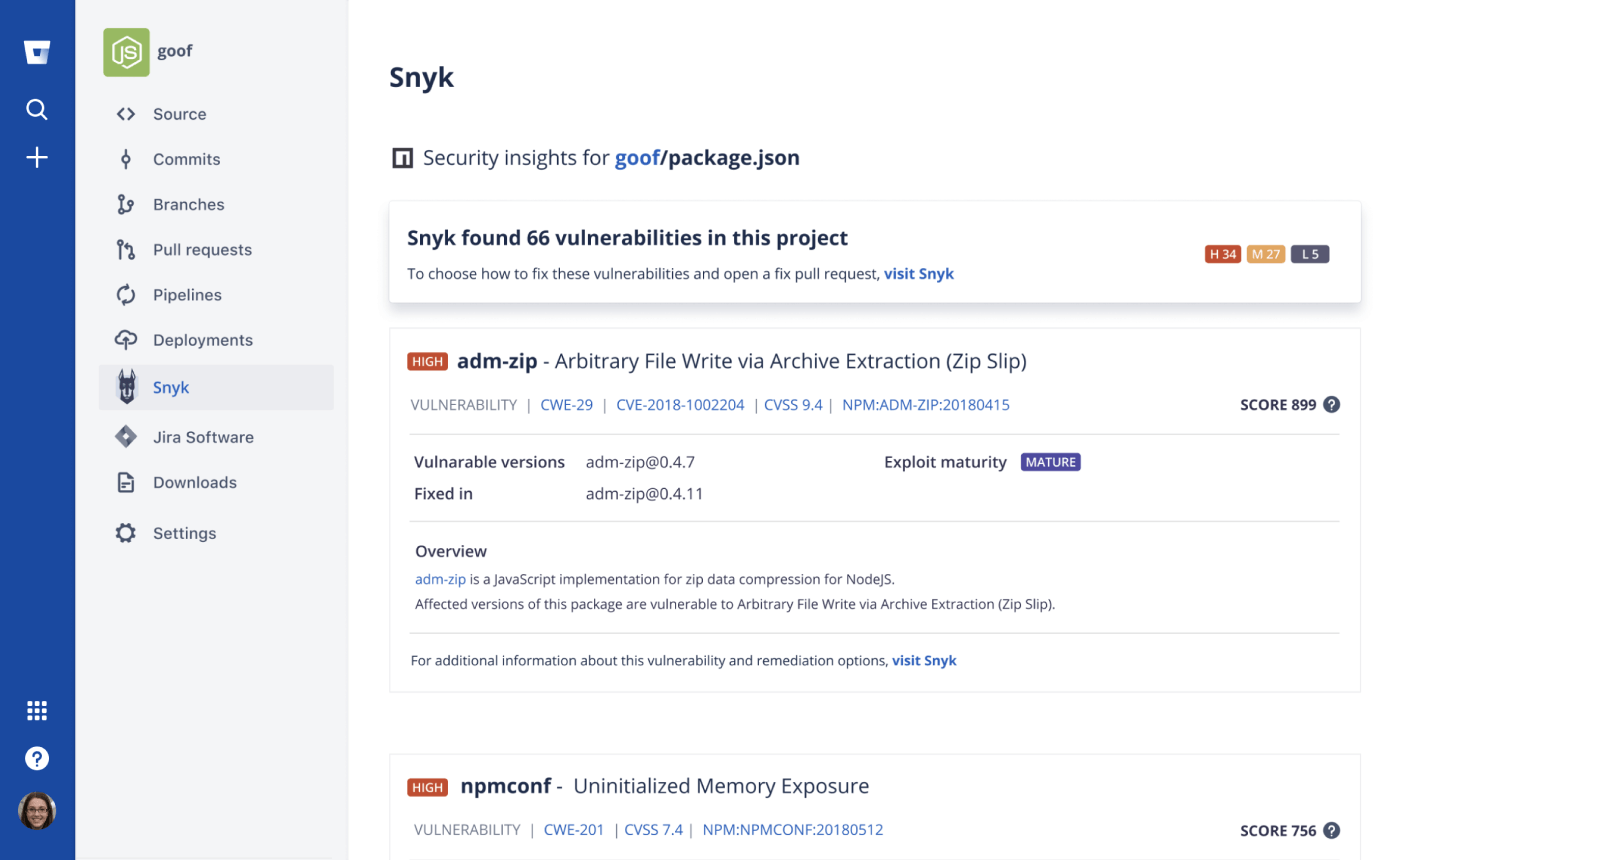Open the NPM:NPMCONF:20180512 link
This screenshot has width=1618, height=860.
(792, 830)
